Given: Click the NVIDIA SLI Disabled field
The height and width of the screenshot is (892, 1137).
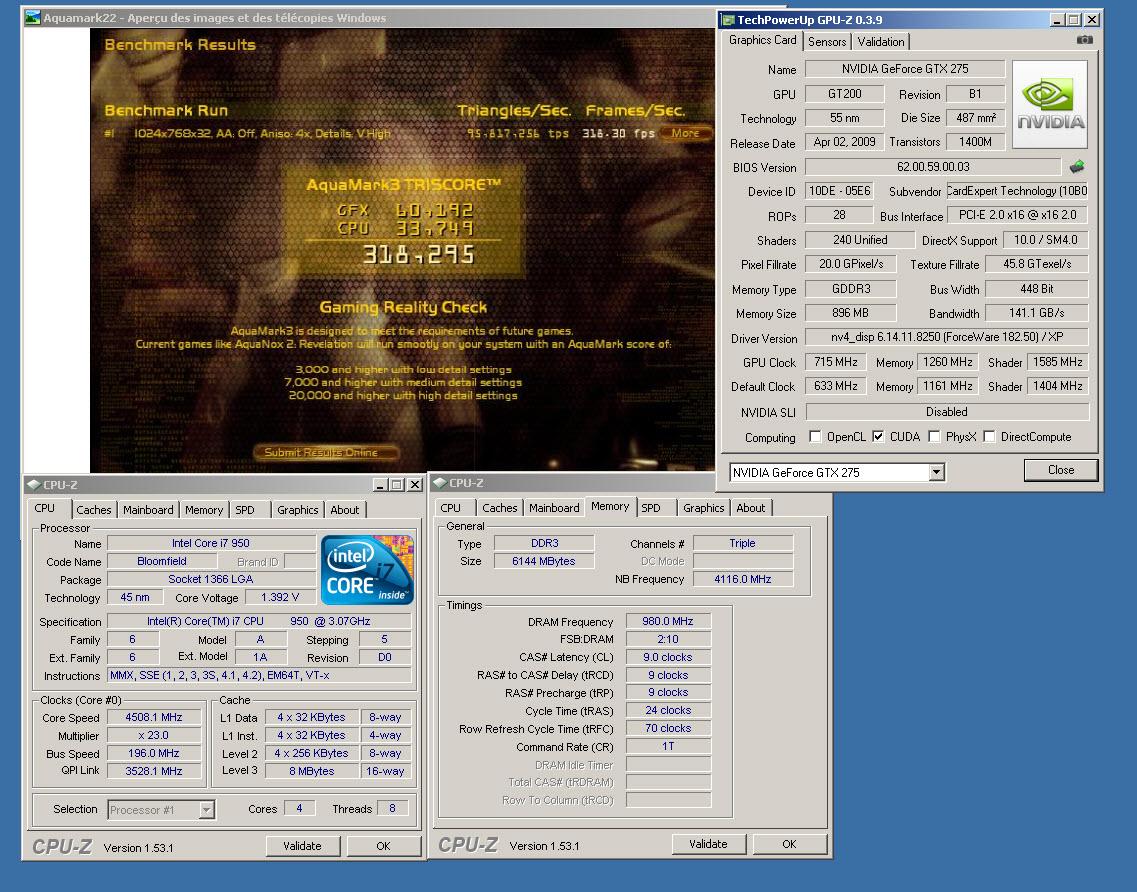Looking at the screenshot, I should pyautogui.click(x=947, y=411).
